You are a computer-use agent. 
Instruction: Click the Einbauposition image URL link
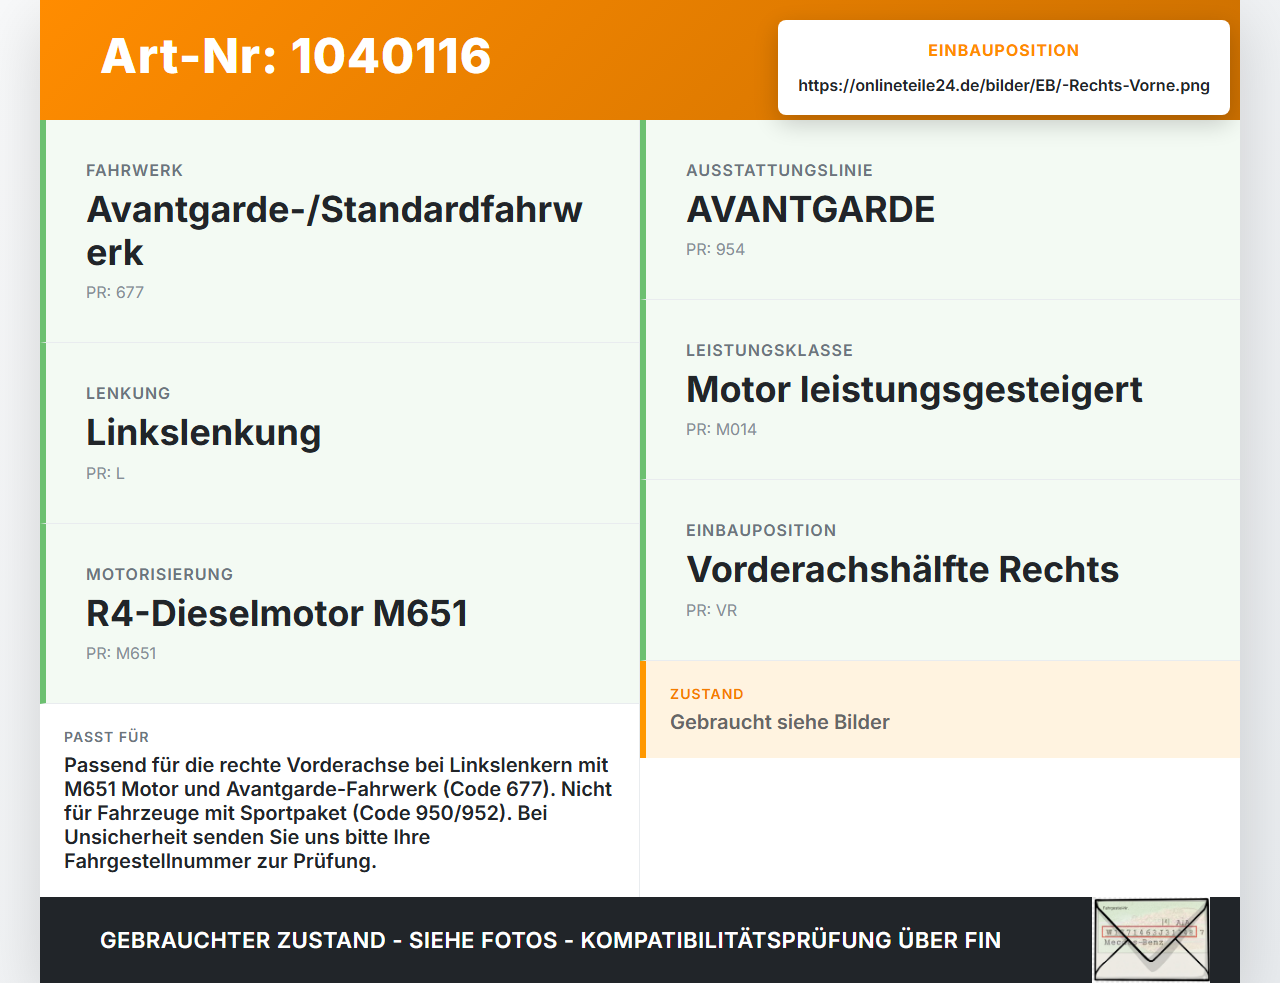[1004, 85]
